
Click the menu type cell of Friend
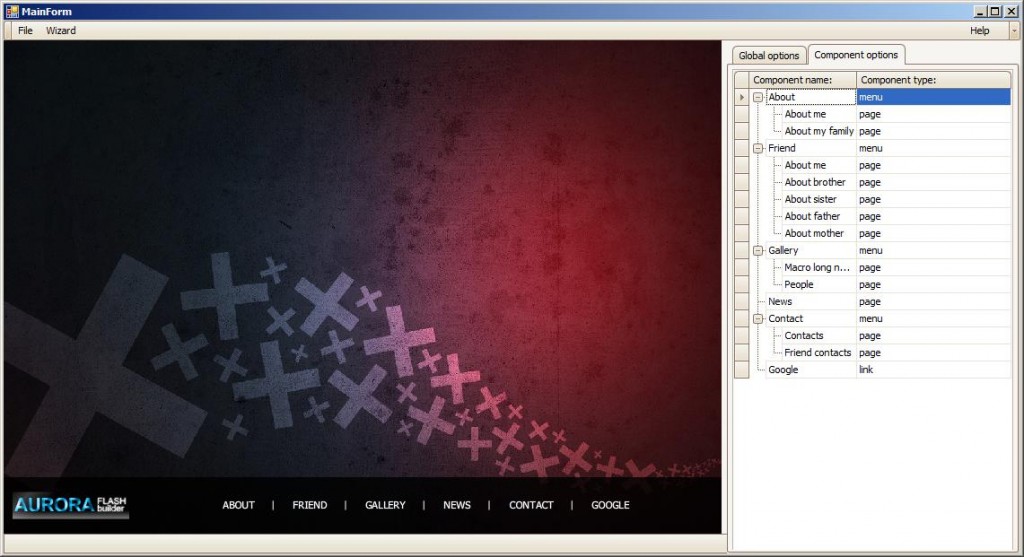(933, 148)
